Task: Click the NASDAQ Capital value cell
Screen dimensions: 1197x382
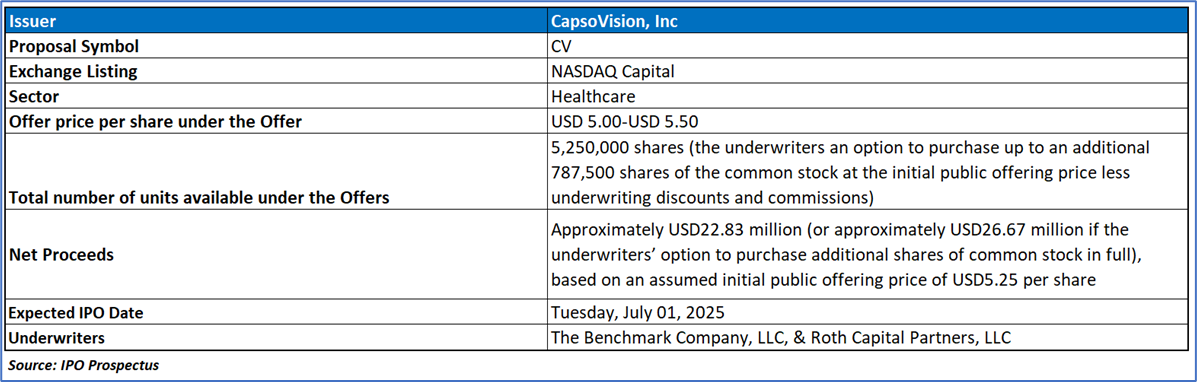Action: coord(870,72)
